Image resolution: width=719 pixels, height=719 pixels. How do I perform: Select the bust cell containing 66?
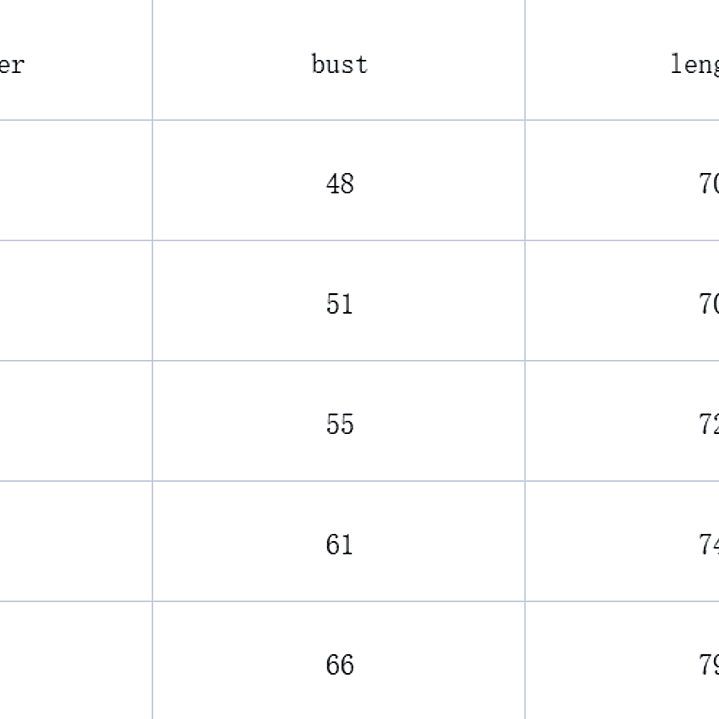tap(339, 664)
